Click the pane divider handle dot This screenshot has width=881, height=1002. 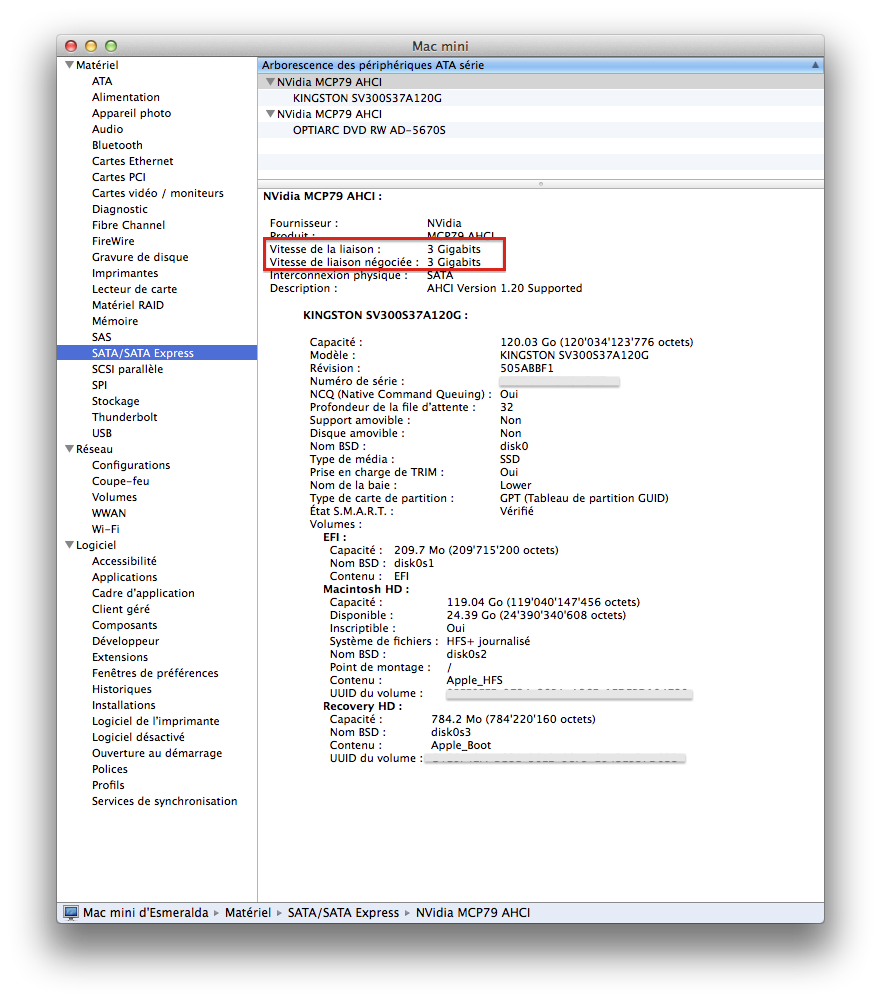coord(541,184)
